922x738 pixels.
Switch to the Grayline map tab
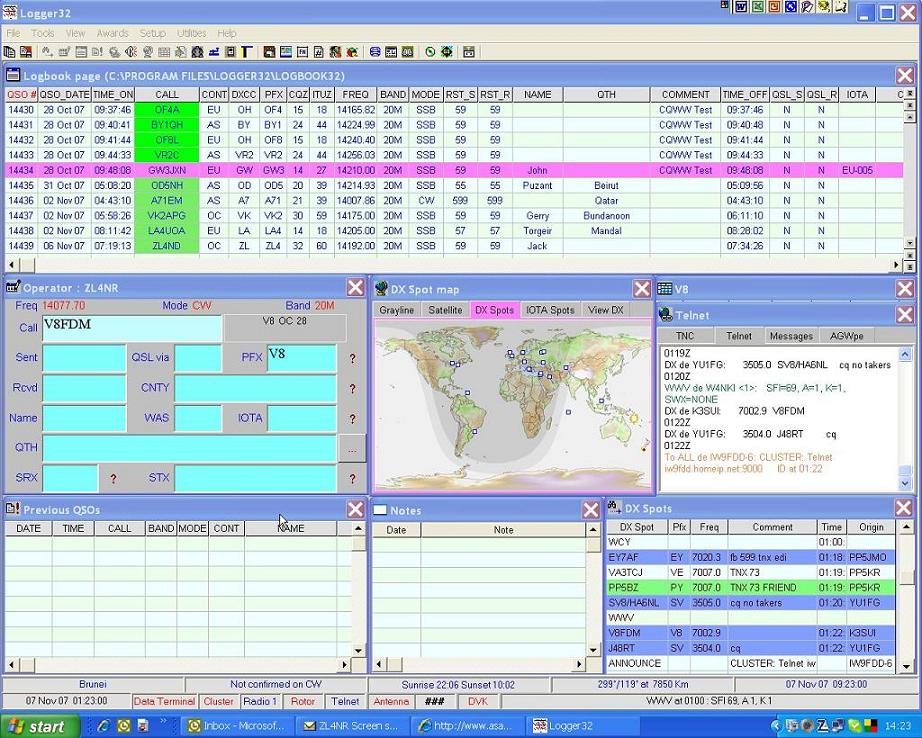[x=396, y=310]
